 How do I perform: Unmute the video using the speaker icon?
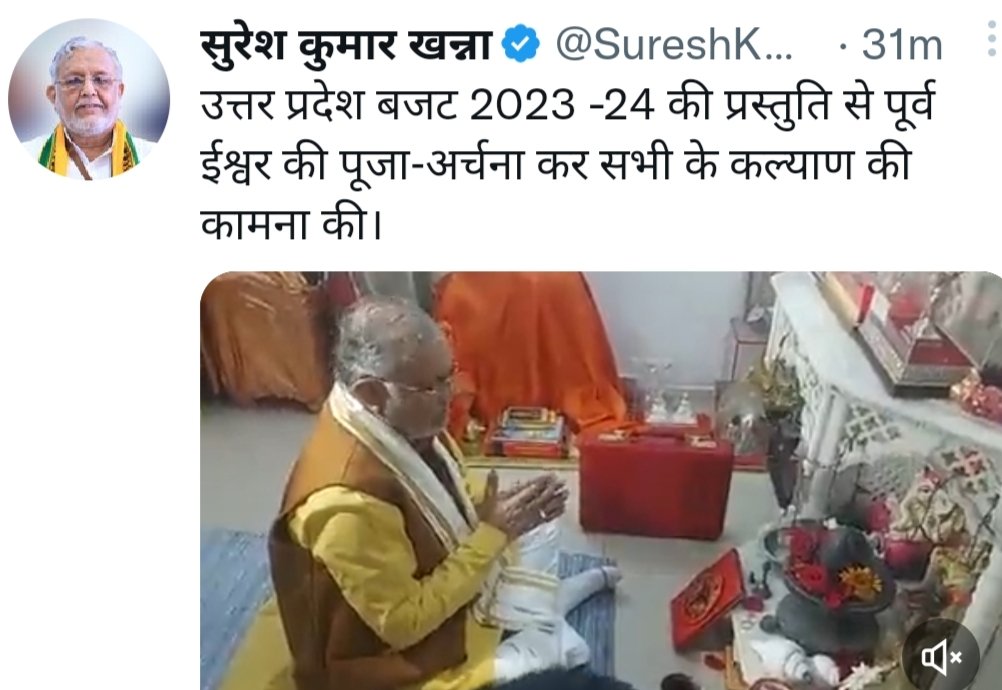pyautogui.click(x=941, y=656)
